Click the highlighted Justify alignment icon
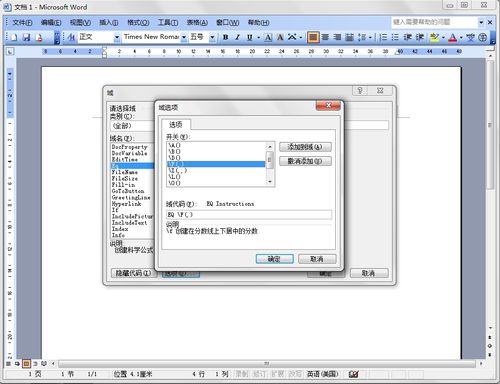Viewport: 500px width, 384px height. coord(313,37)
